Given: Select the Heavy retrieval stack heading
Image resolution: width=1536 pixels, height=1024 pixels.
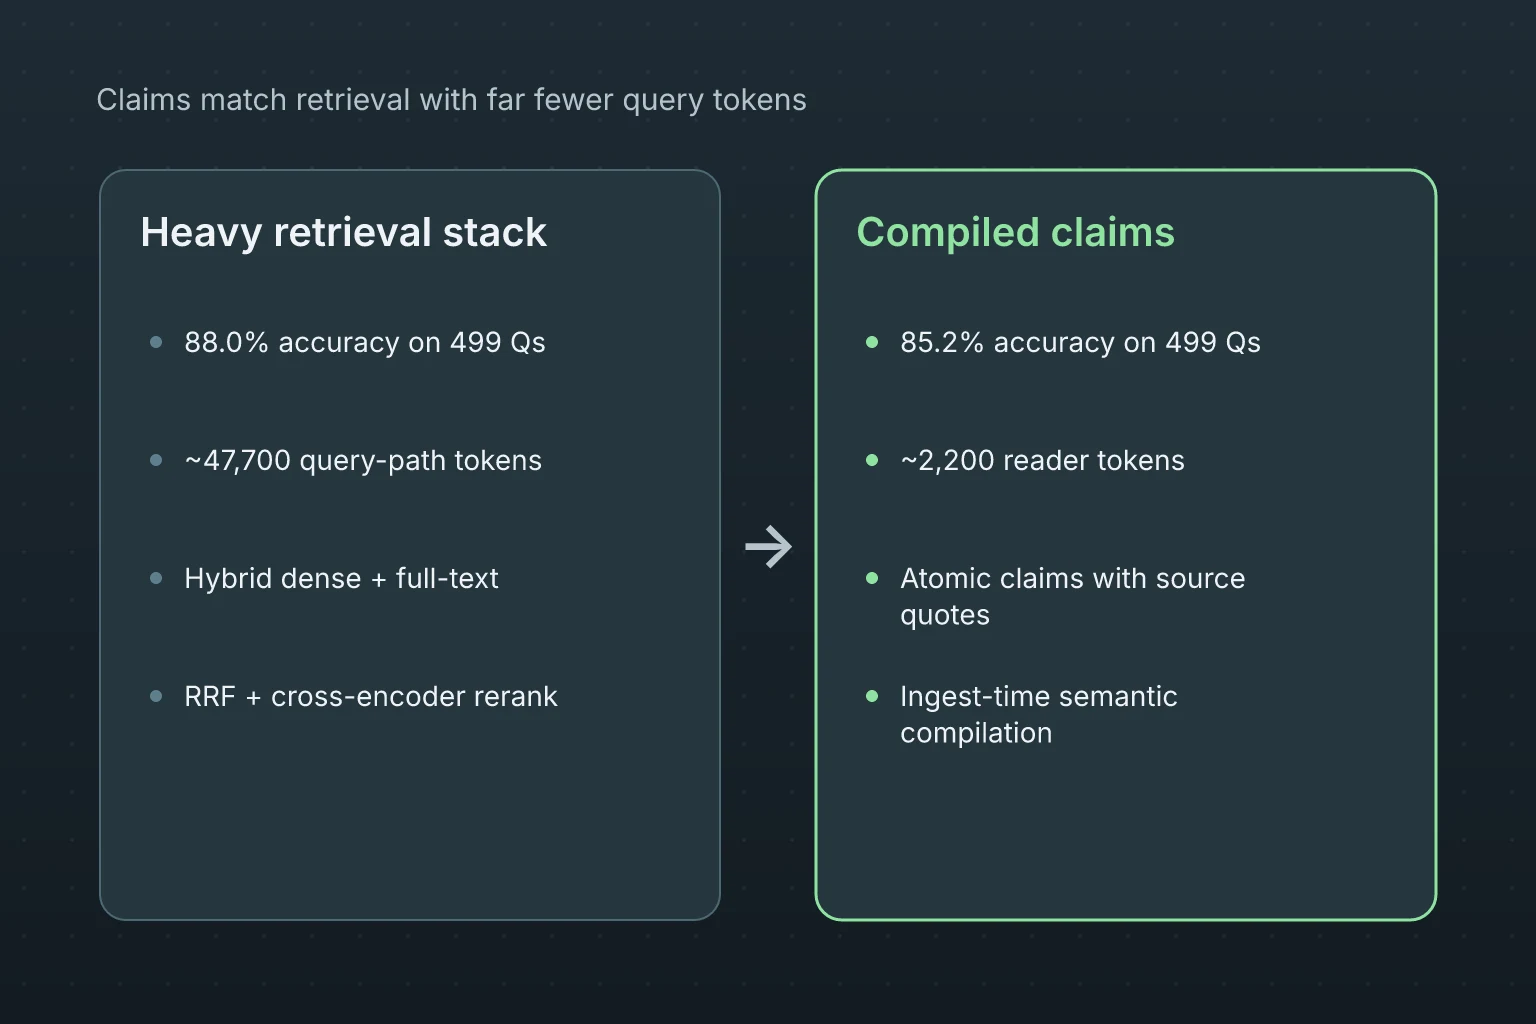Looking at the screenshot, I should click(x=343, y=232).
